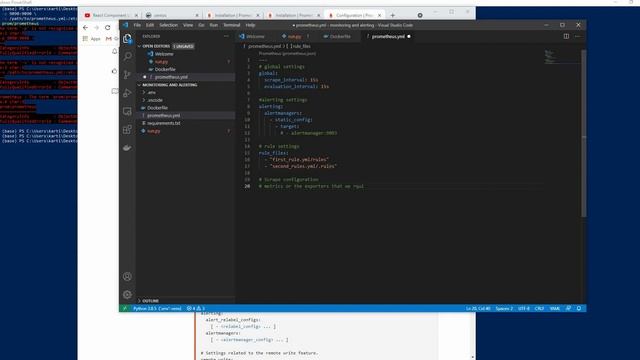This screenshot has width=640, height=360.
Task: Open the editor More Actions ellipsis
Action: pos(578,36)
